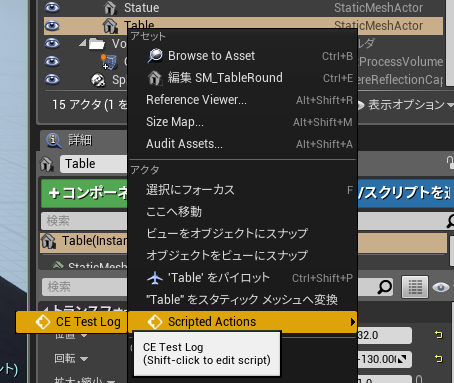
Task: Click the Table actor name field
Action: (94, 164)
